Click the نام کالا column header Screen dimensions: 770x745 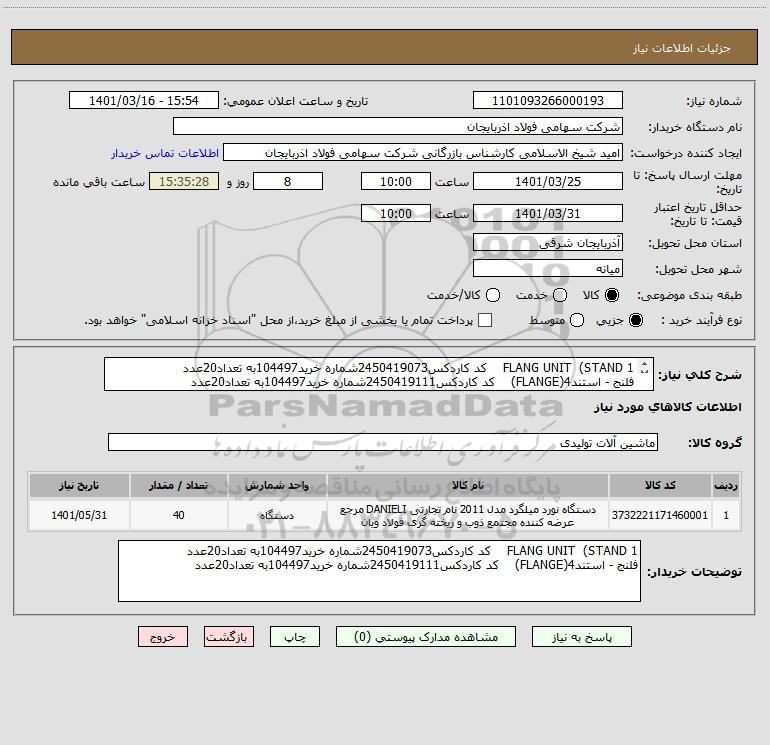pos(468,485)
